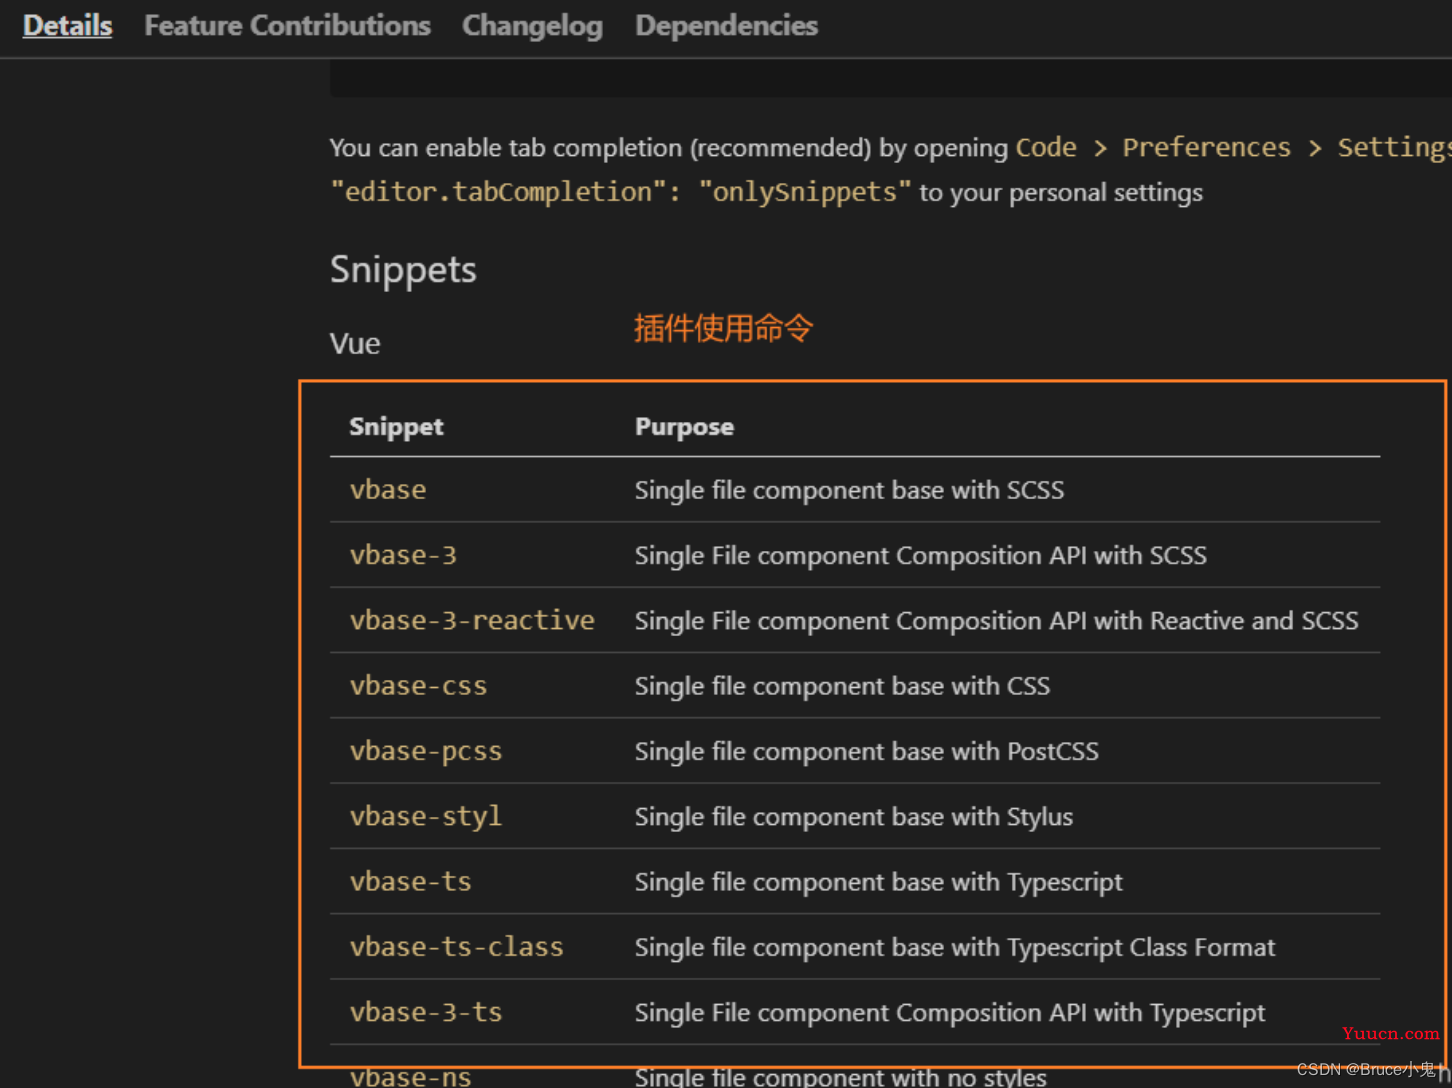Click "Single file component base with Stylus"
This screenshot has height=1088, width=1452.
point(853,817)
